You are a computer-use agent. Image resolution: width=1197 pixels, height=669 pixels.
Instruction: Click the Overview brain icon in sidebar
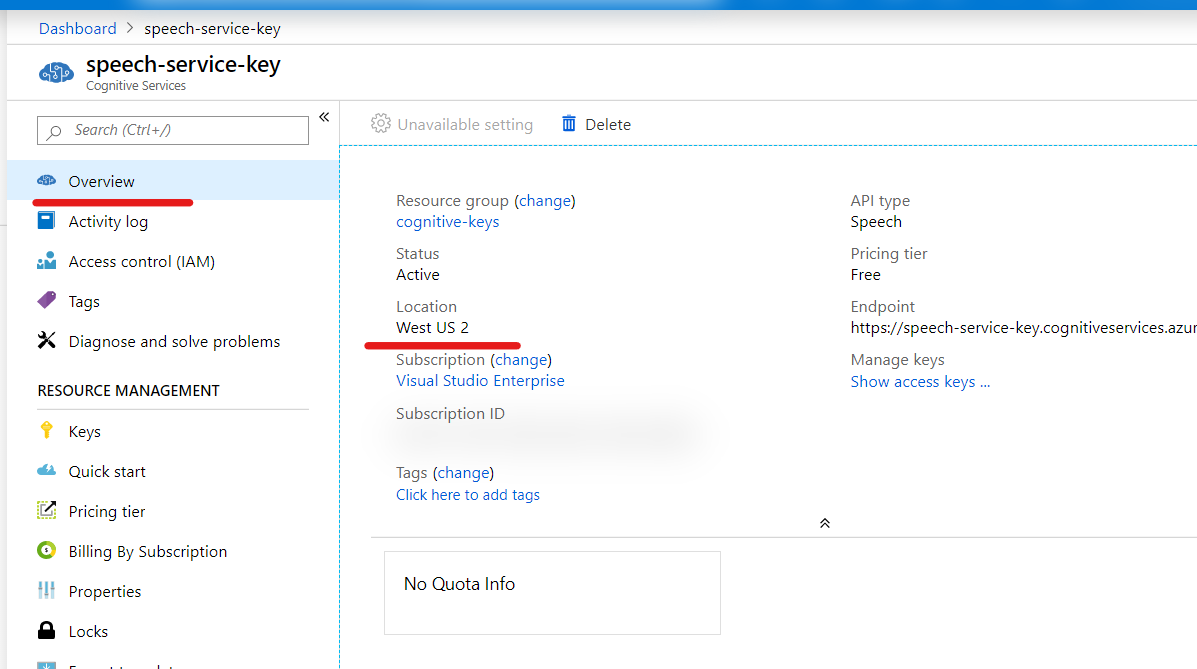[47, 181]
